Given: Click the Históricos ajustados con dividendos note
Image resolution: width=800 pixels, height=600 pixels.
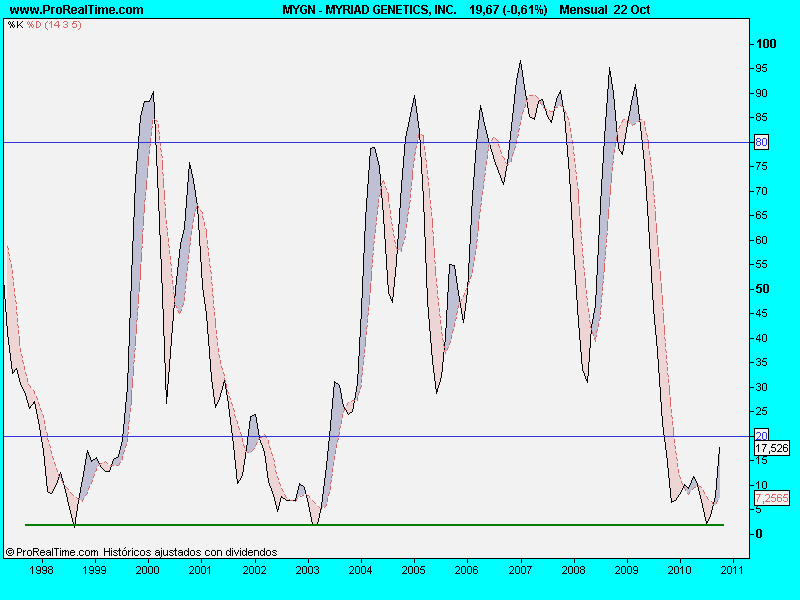Looking at the screenshot, I should point(190,552).
